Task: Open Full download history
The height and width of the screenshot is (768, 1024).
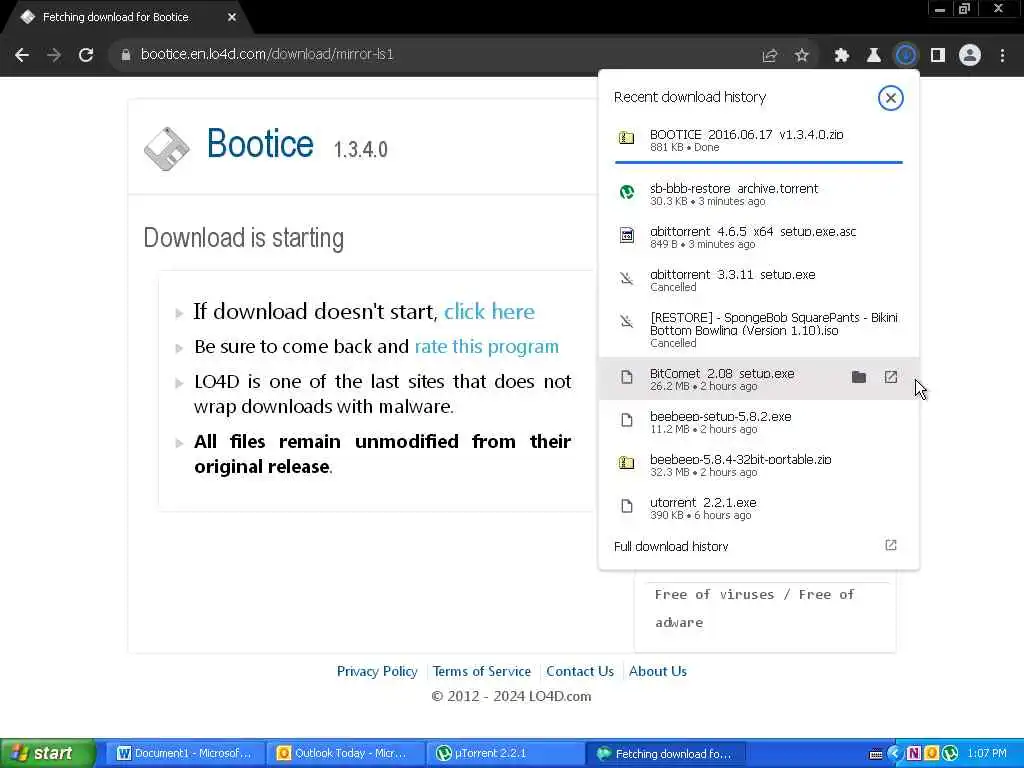Action: (759, 546)
